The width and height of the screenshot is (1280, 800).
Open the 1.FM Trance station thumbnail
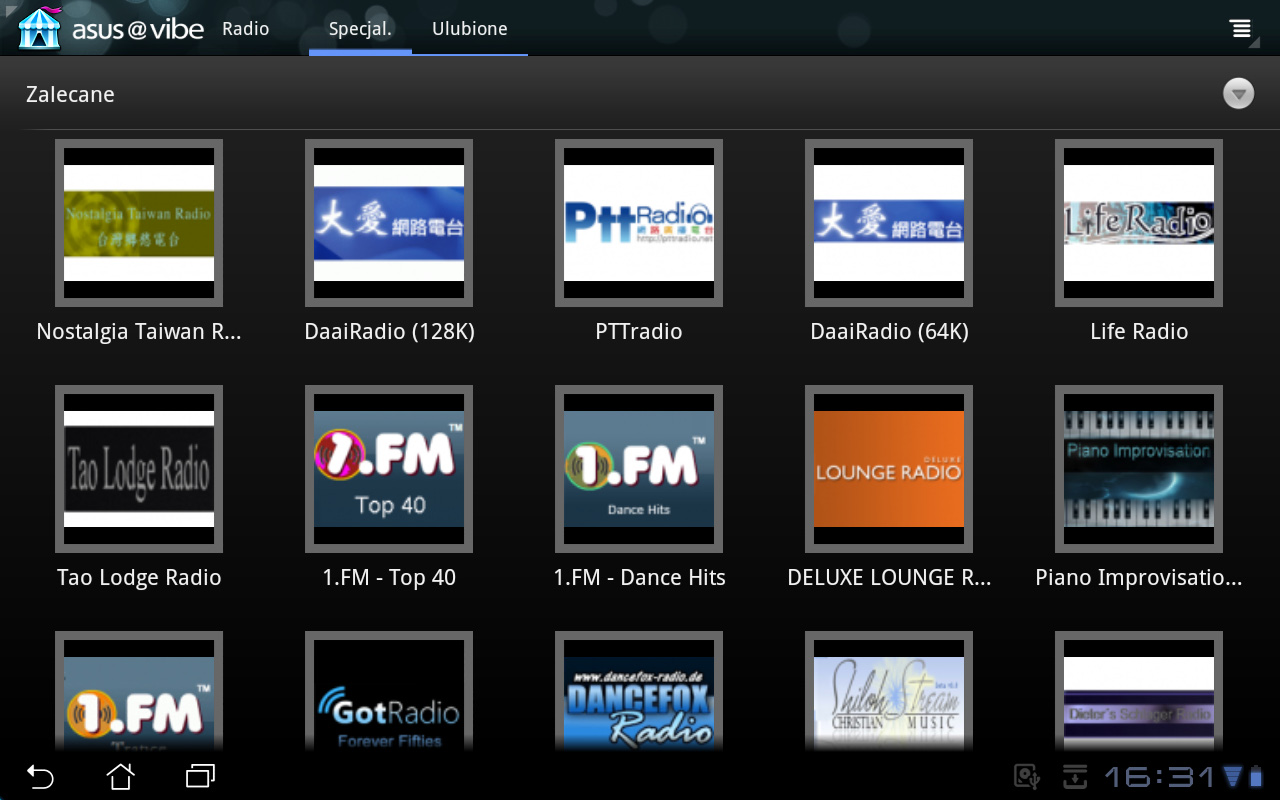coord(139,691)
